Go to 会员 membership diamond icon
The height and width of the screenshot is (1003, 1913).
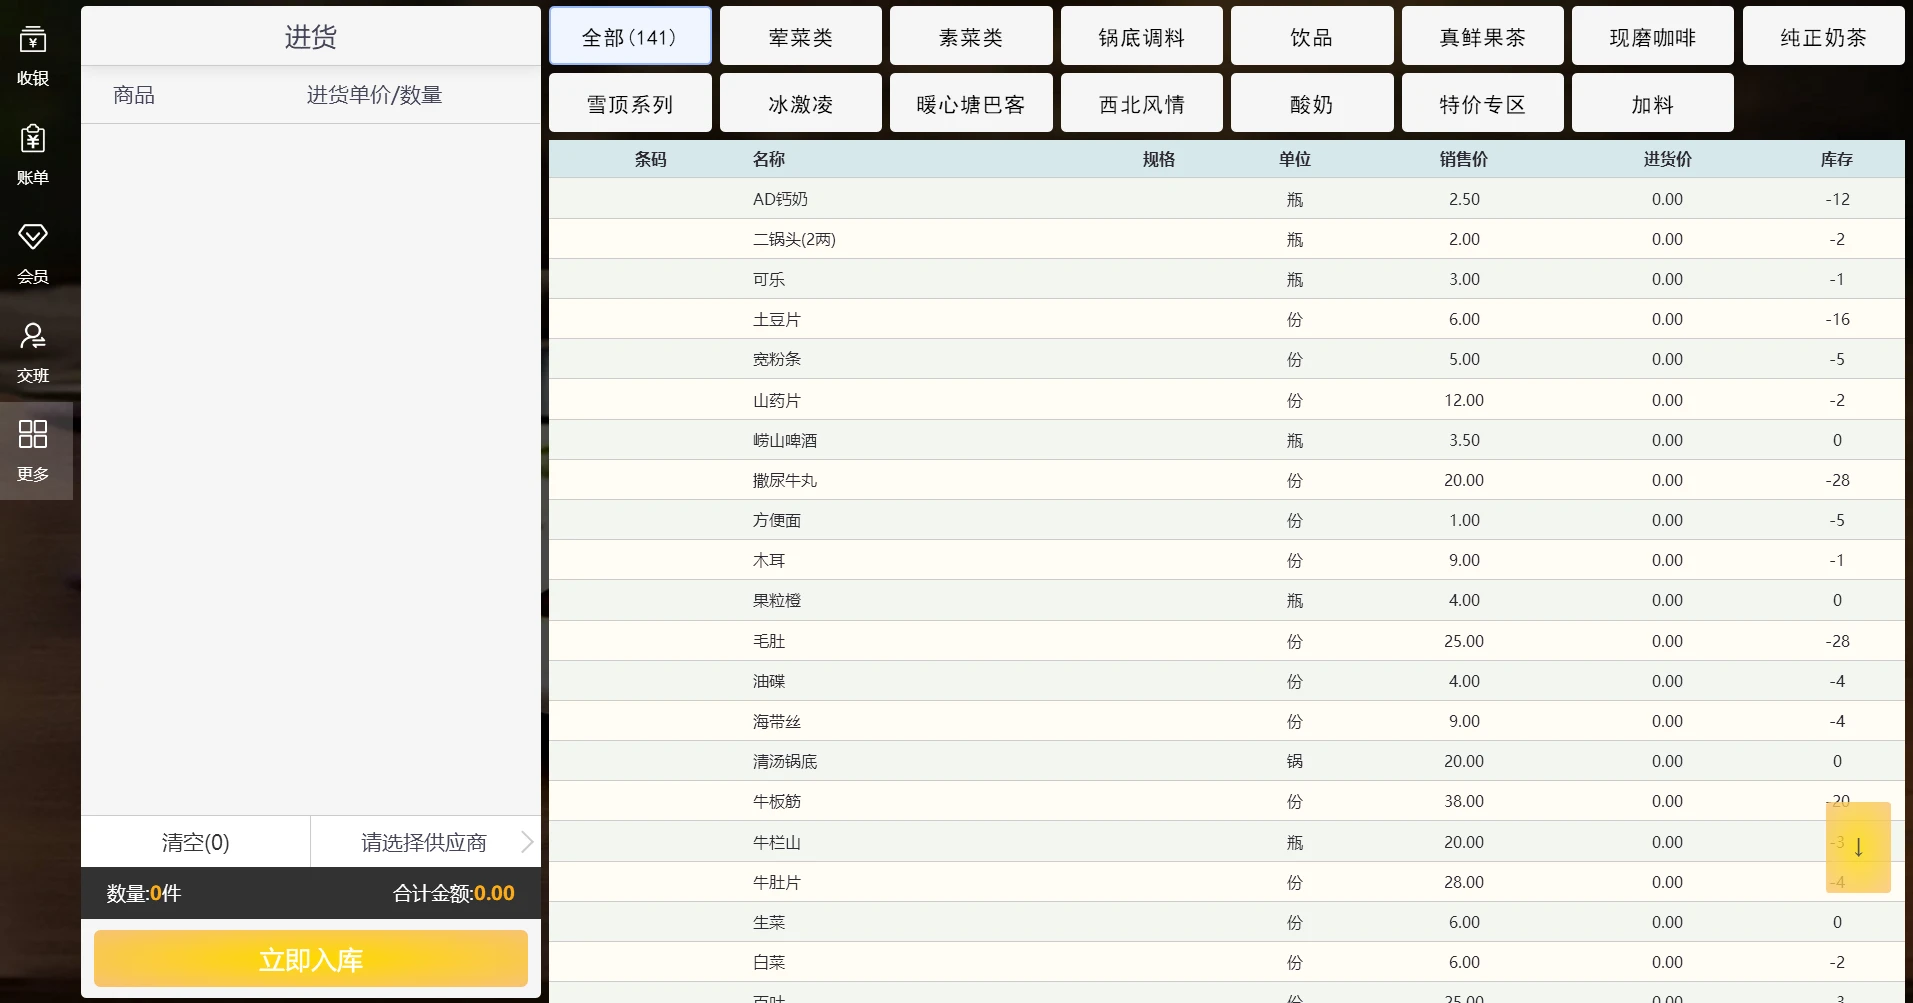tap(33, 252)
